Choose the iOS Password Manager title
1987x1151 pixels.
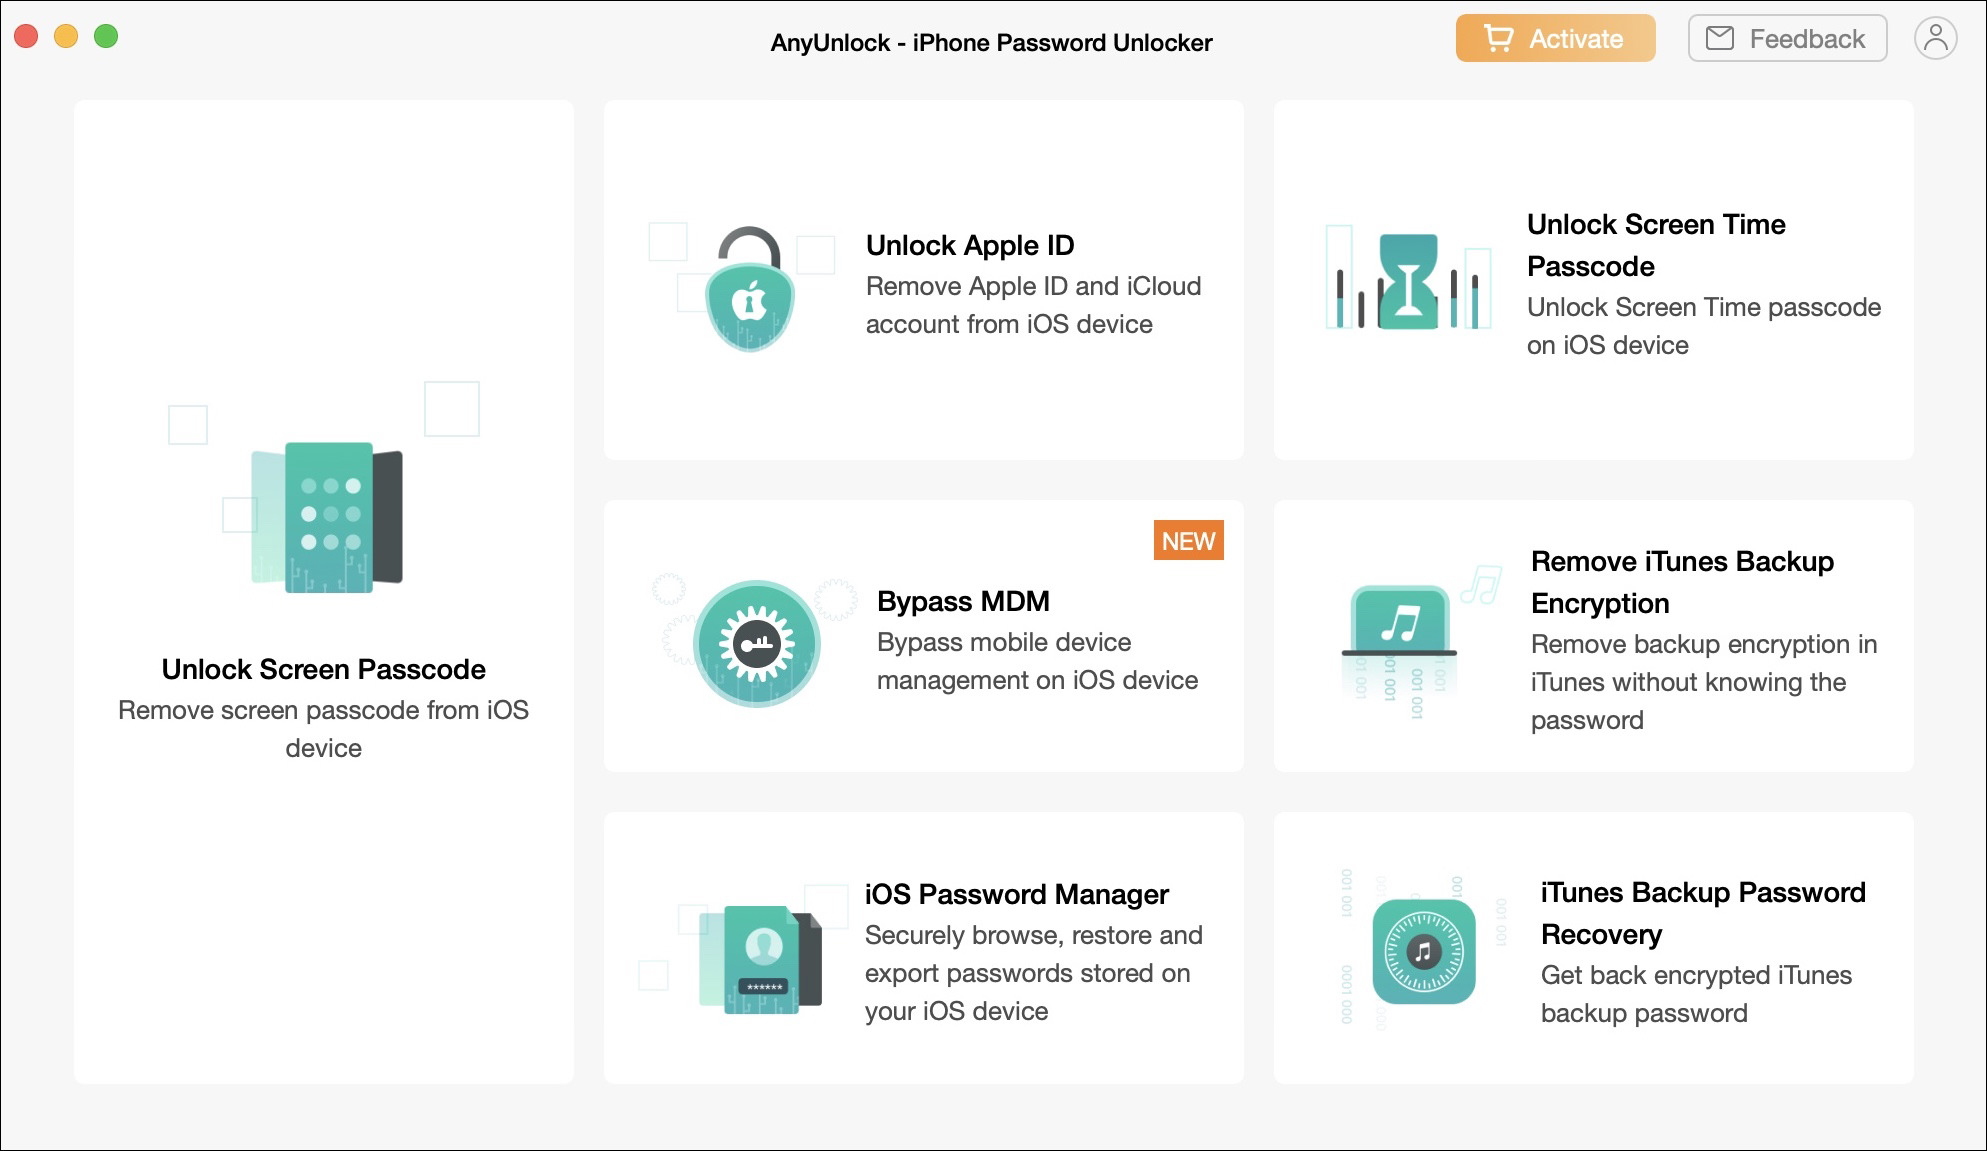coord(1016,894)
